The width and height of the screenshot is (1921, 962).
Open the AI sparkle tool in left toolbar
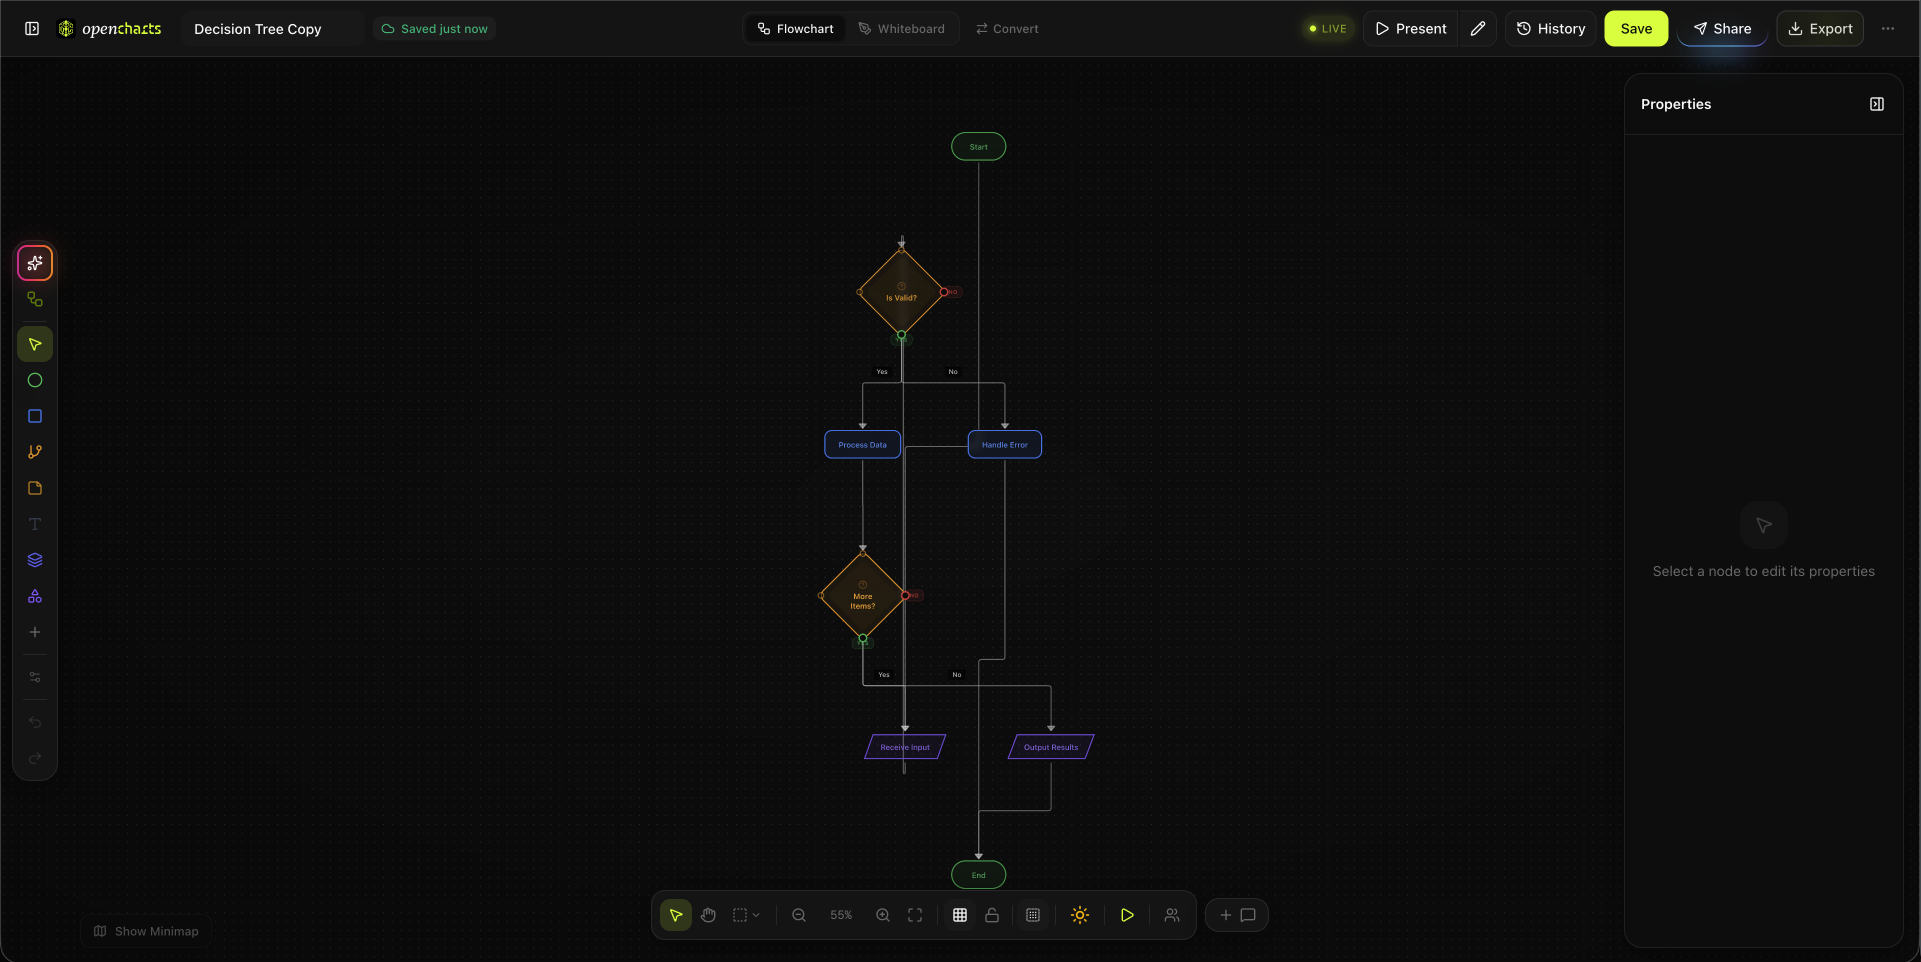pos(34,263)
